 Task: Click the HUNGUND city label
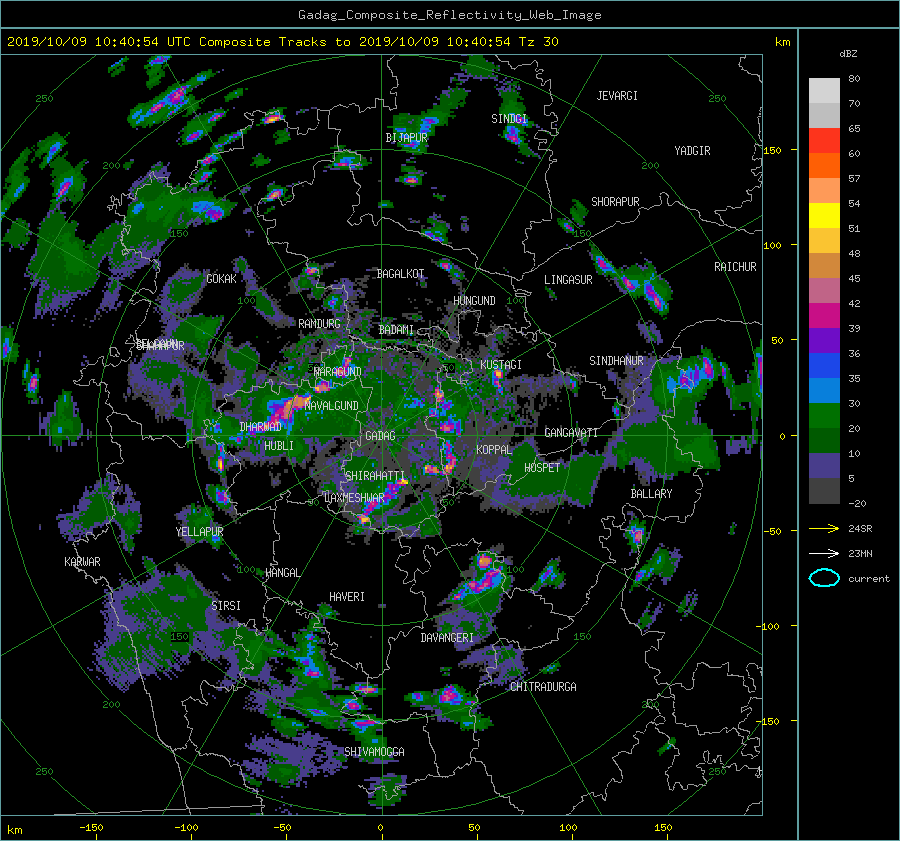474,301
